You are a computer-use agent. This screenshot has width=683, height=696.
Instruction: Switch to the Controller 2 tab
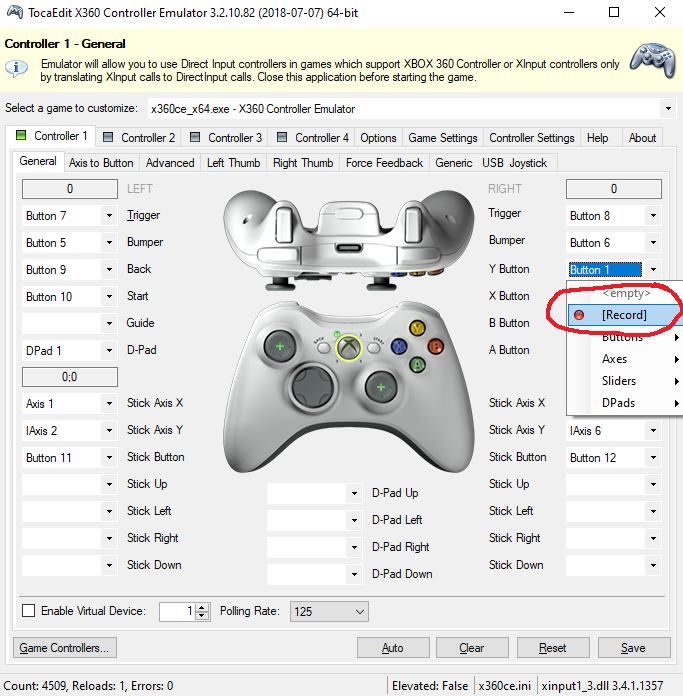coord(139,138)
